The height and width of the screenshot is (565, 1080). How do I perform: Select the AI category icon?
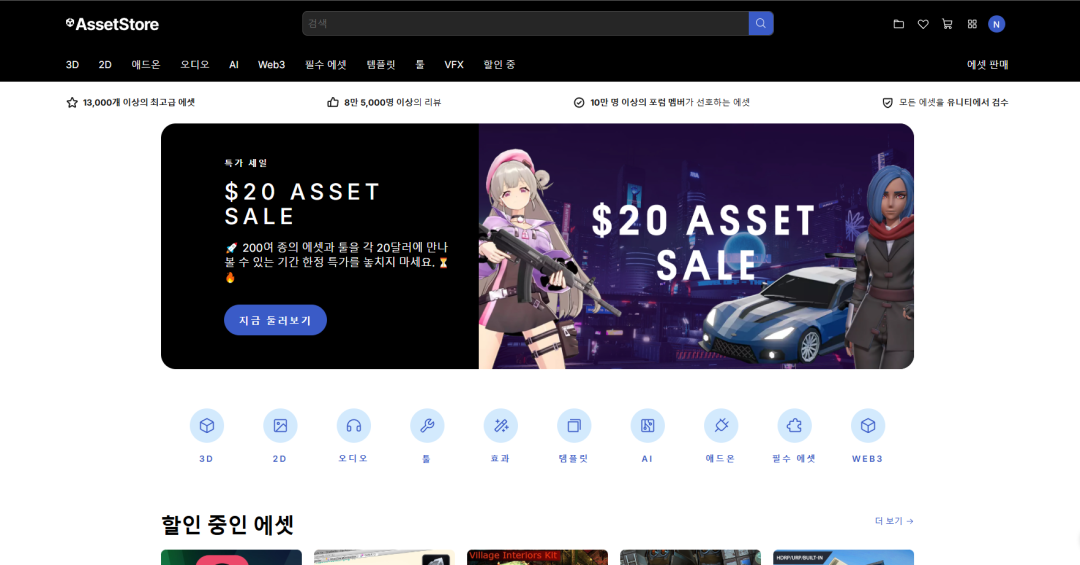647,426
